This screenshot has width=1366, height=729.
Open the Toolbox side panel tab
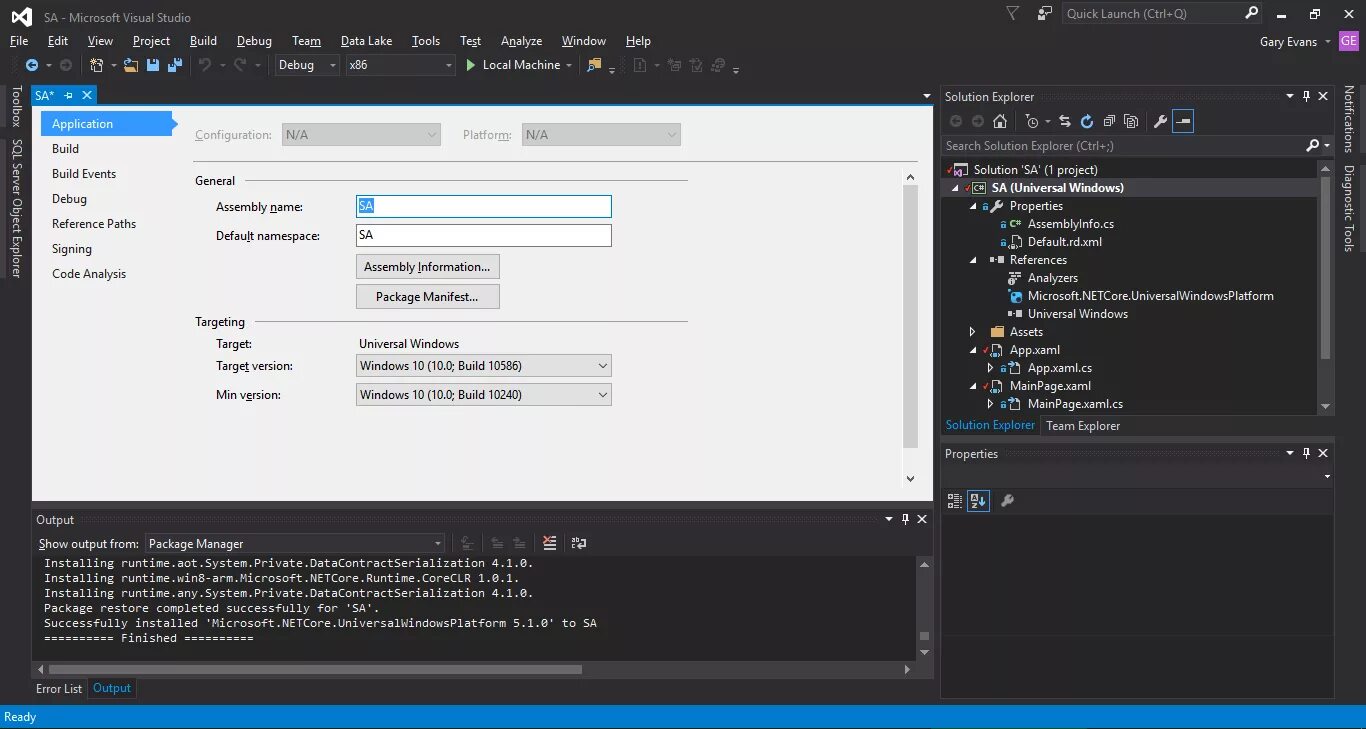(x=16, y=107)
